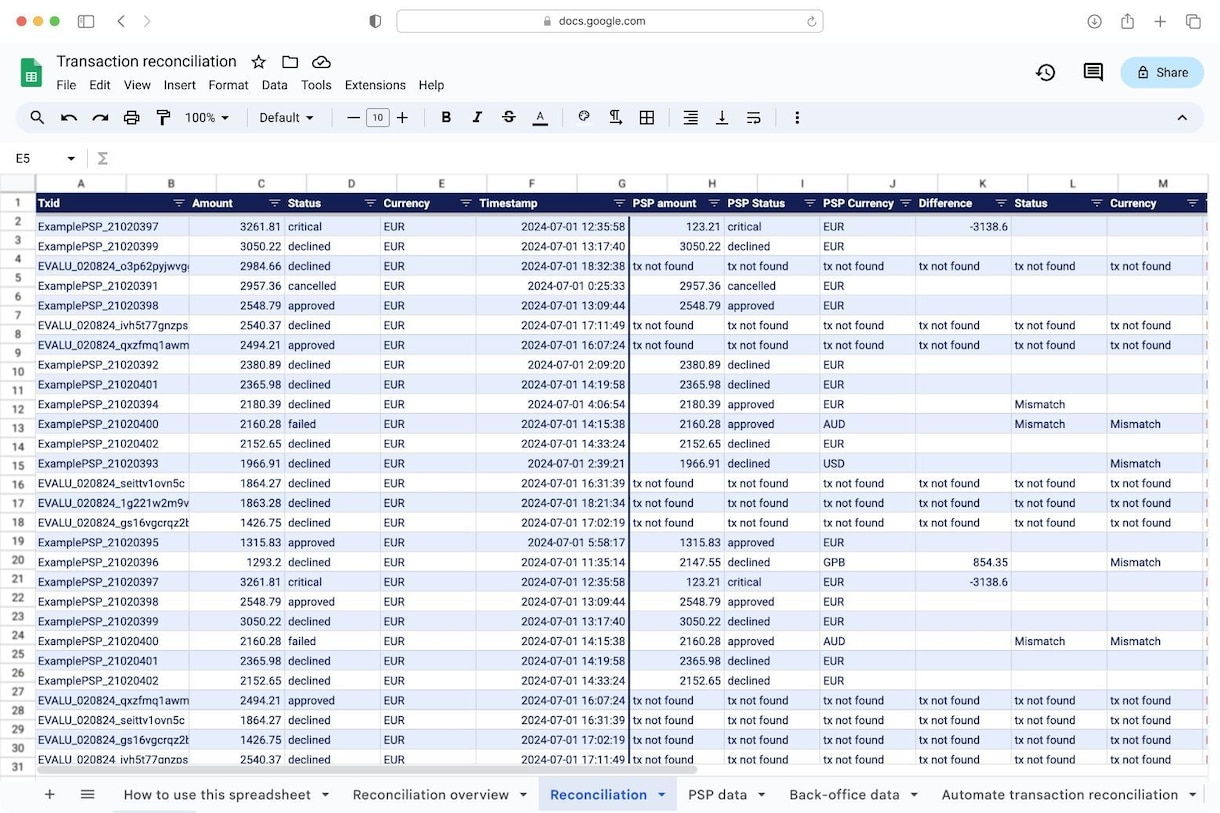Image resolution: width=1220 pixels, height=813 pixels.
Task: Print the spreadsheet
Action: coord(131,118)
